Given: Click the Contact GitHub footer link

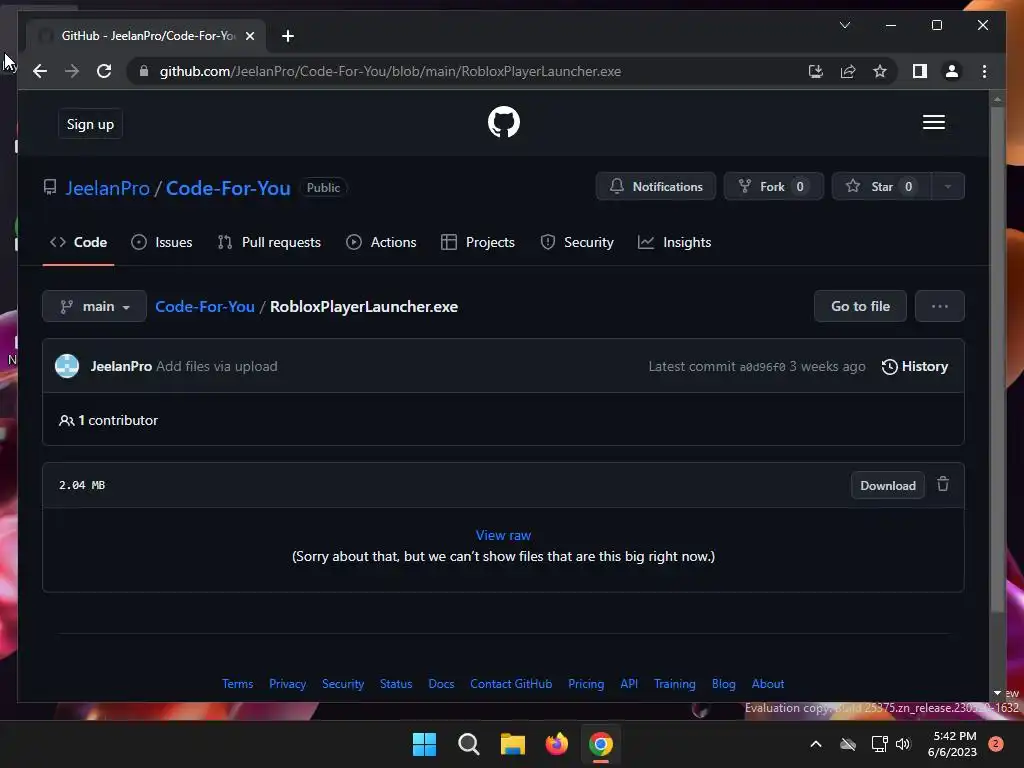Looking at the screenshot, I should 511,684.
